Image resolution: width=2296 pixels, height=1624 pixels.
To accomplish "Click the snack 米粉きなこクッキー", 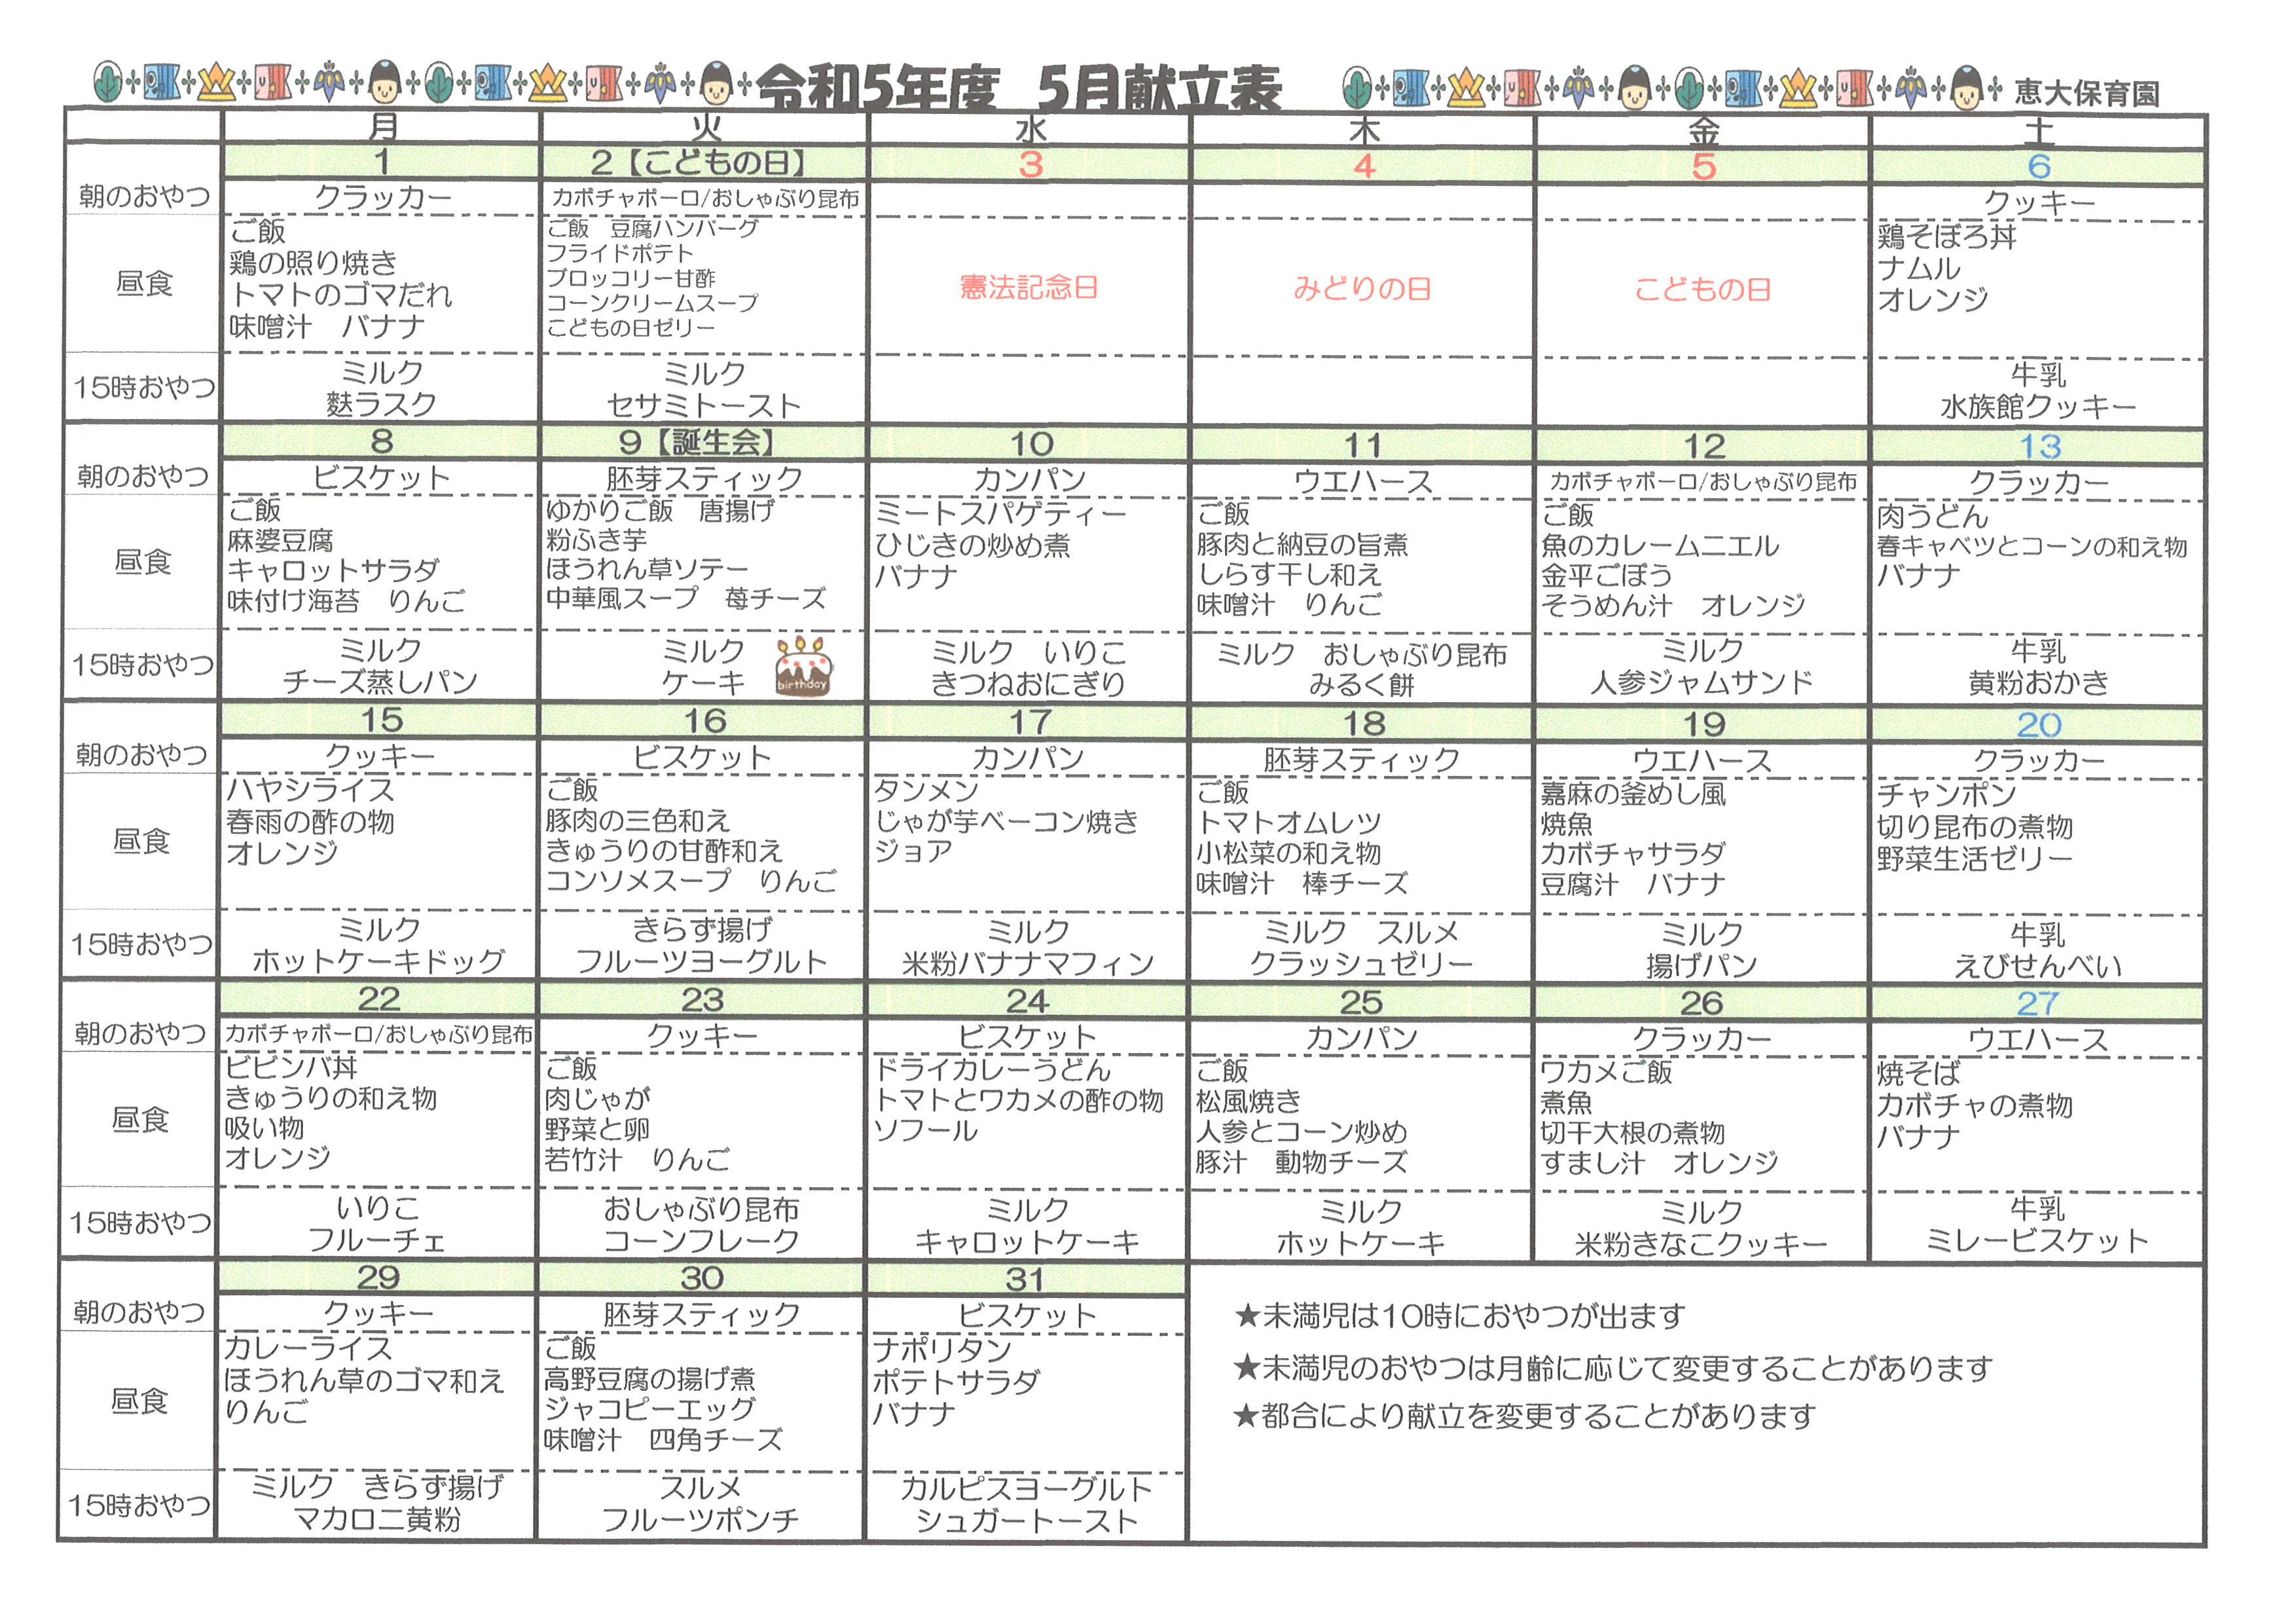I will (x=1700, y=1245).
